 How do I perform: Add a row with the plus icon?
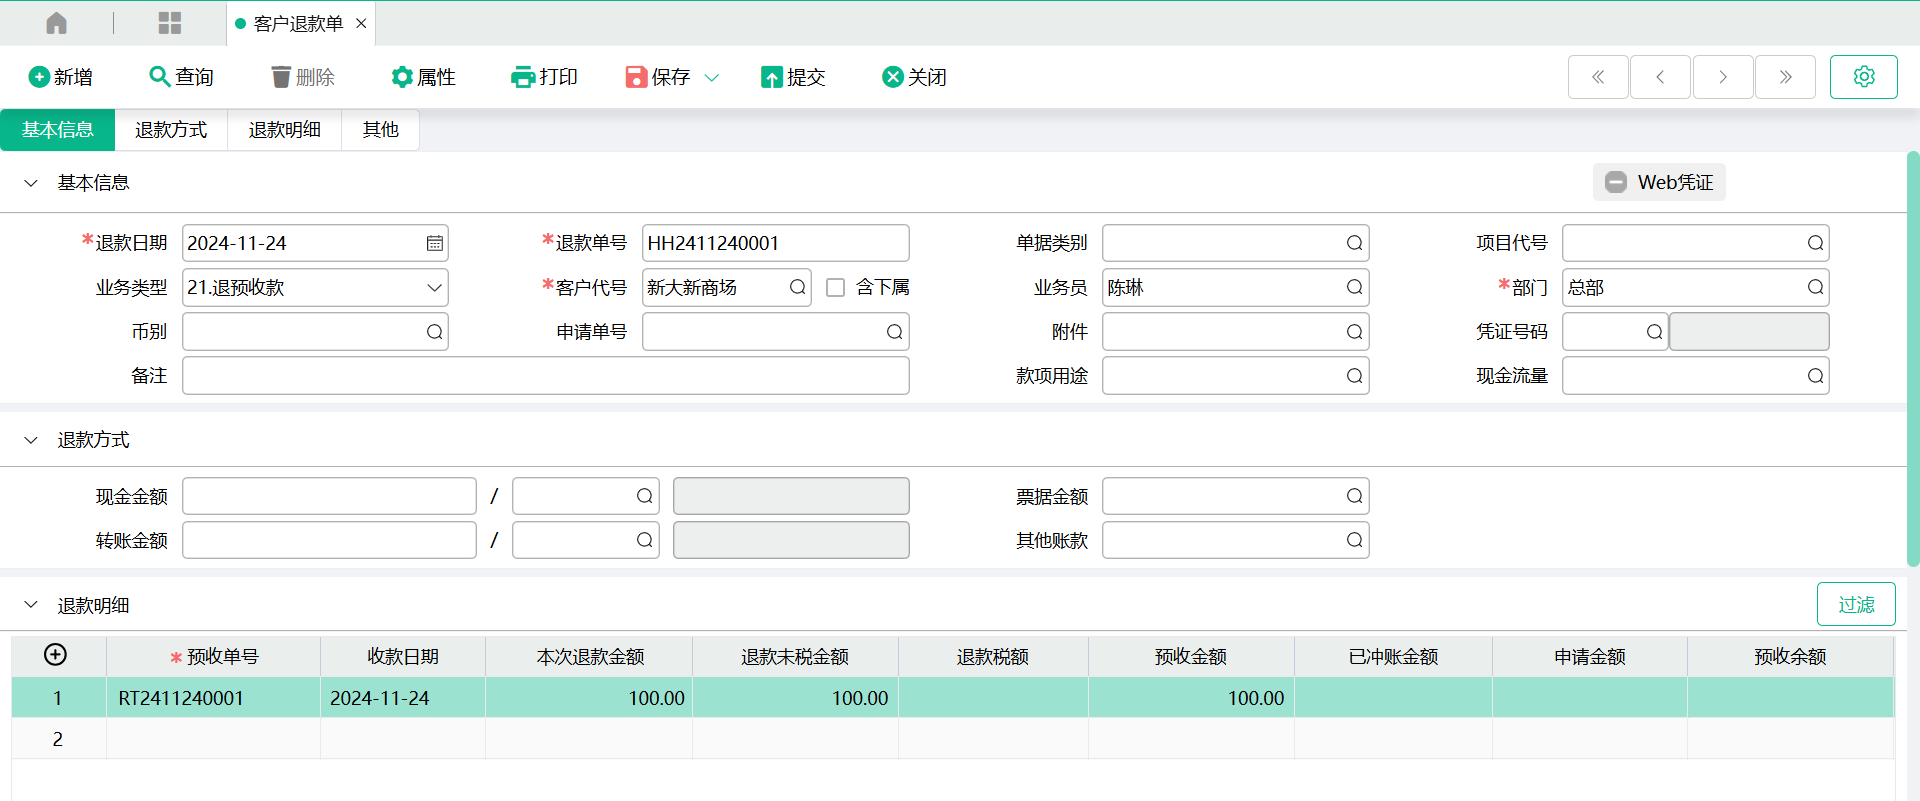pos(56,654)
